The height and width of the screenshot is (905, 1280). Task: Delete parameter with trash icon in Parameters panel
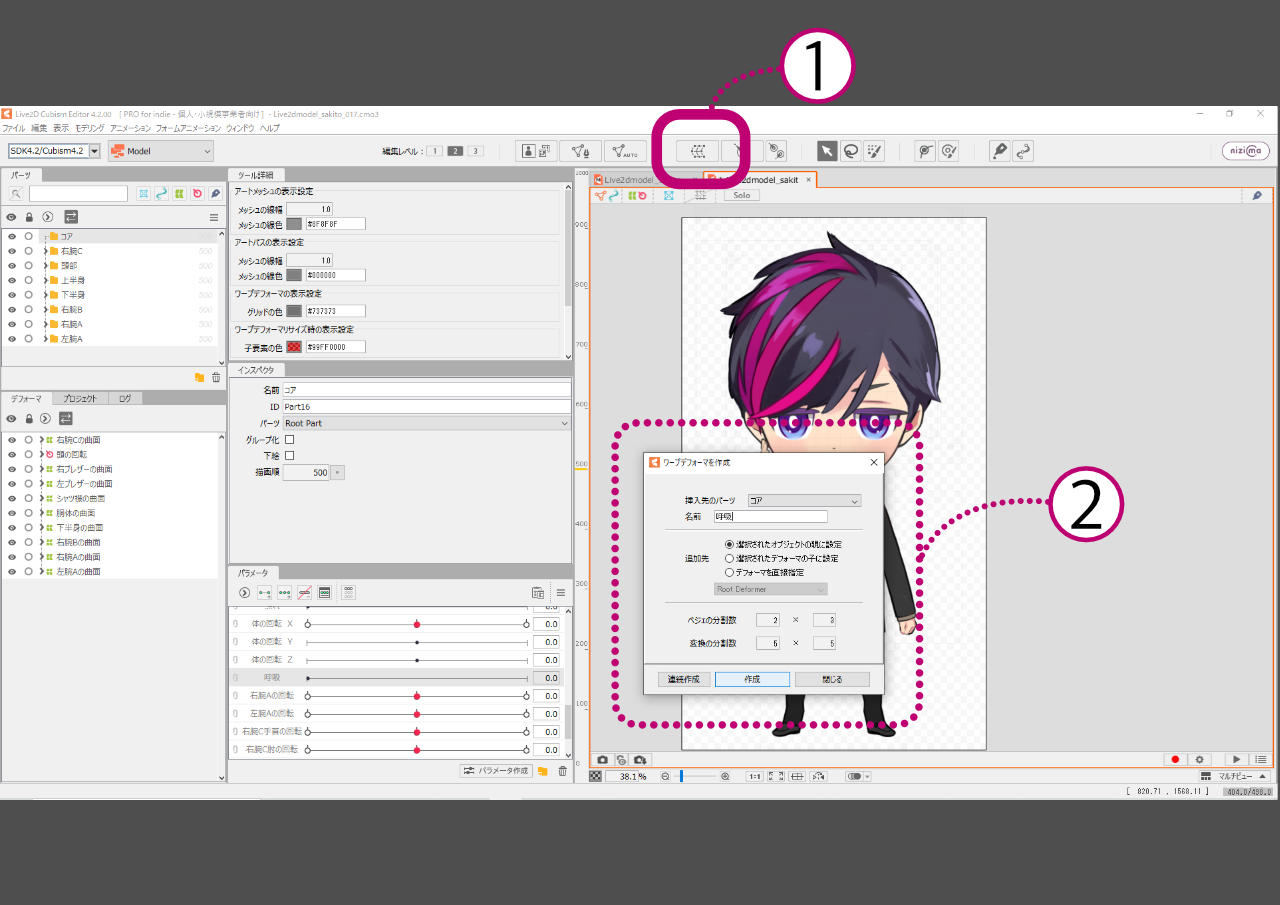pyautogui.click(x=562, y=771)
